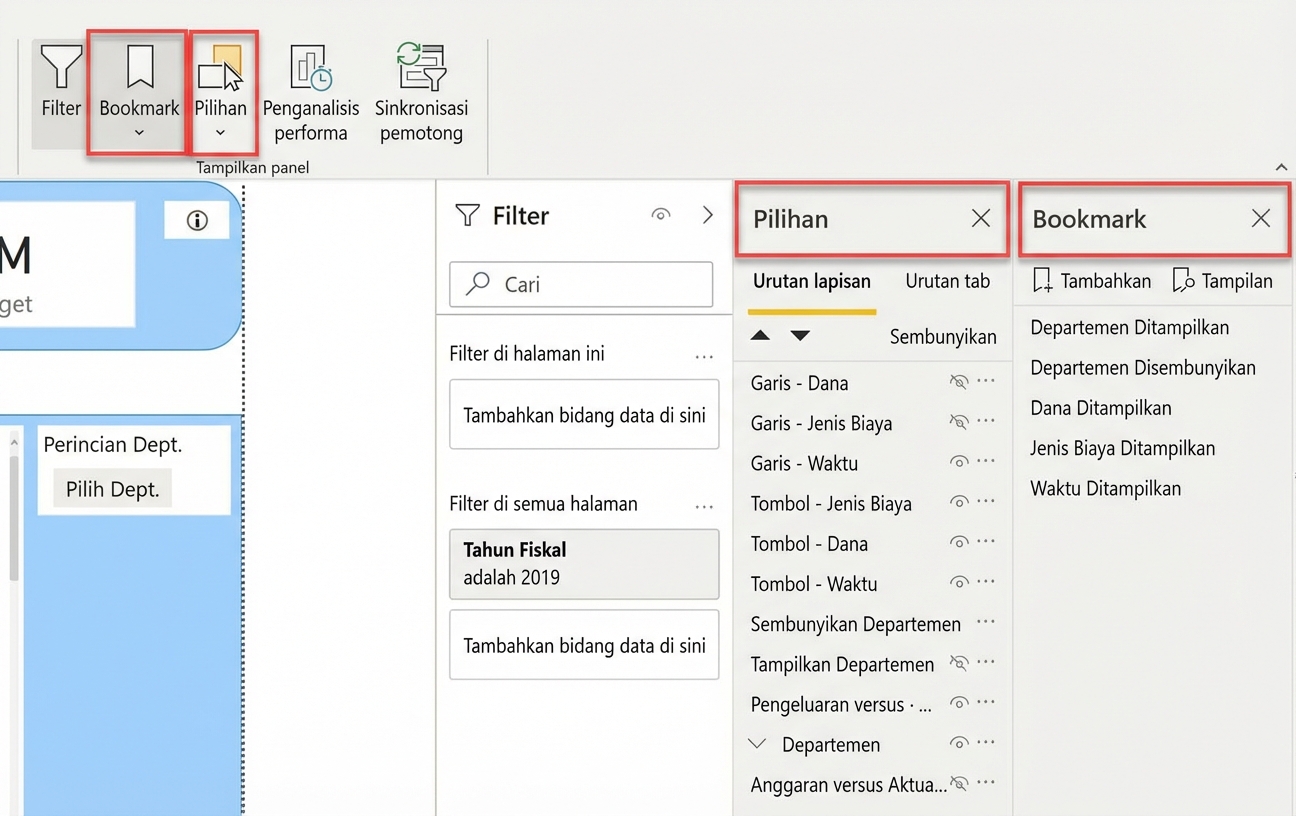Select the Urutan lapisan tab
The width and height of the screenshot is (1296, 816).
tap(811, 281)
